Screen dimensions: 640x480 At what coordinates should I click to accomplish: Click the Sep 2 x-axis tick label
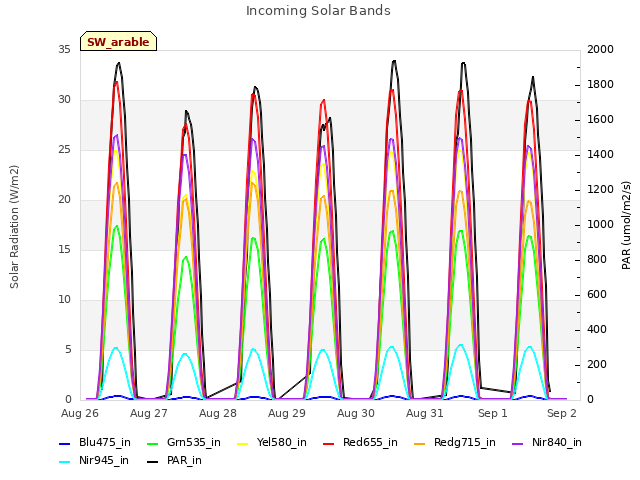tap(562, 413)
